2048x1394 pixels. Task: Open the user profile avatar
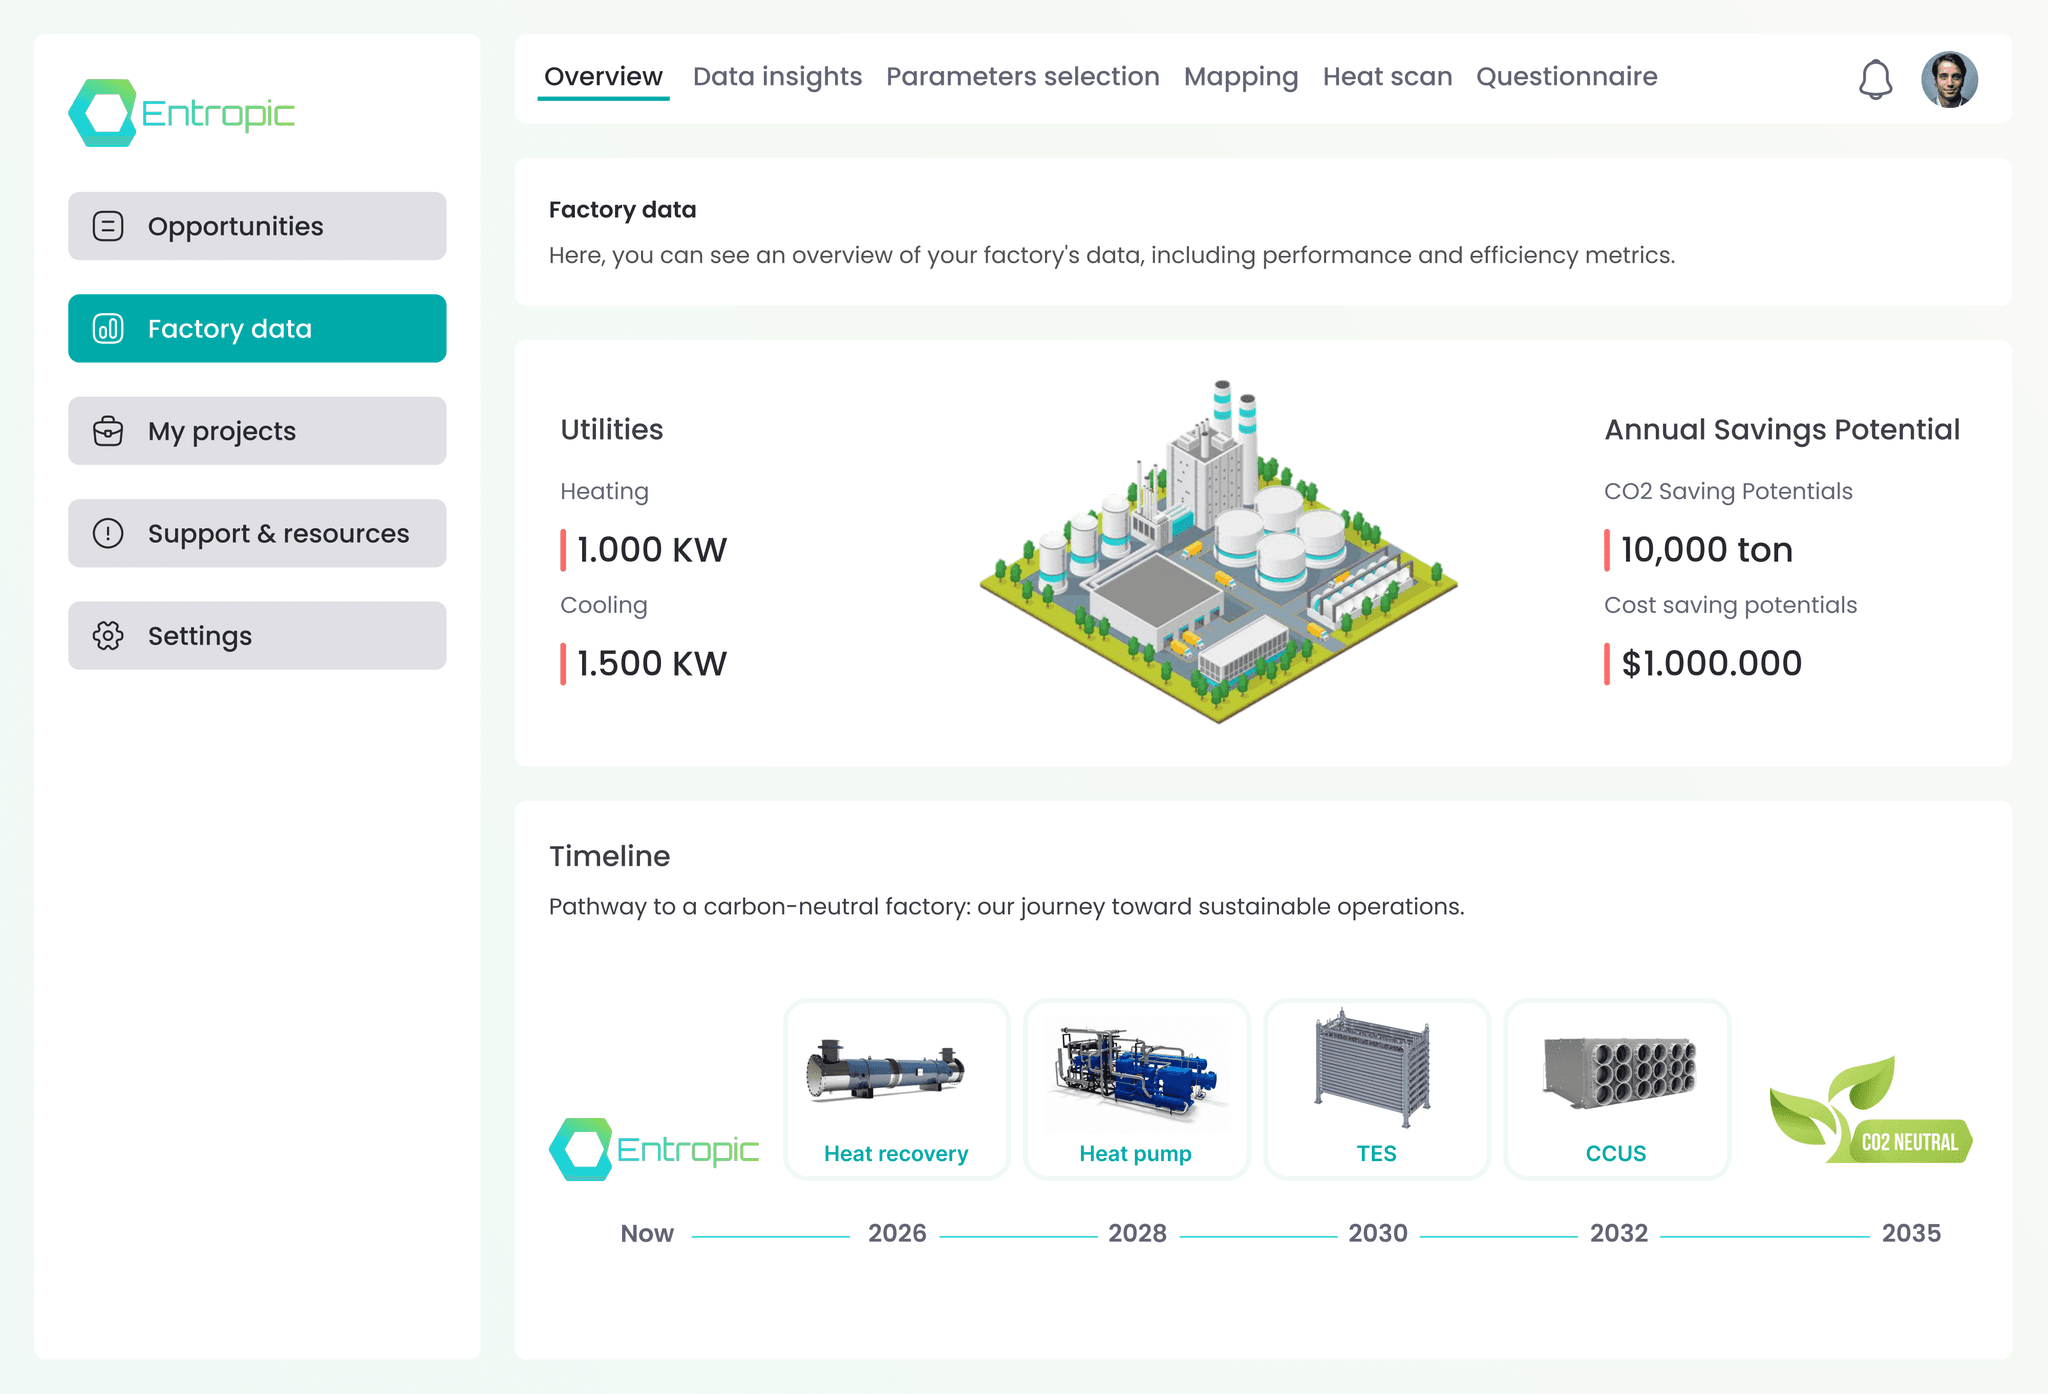(1949, 79)
